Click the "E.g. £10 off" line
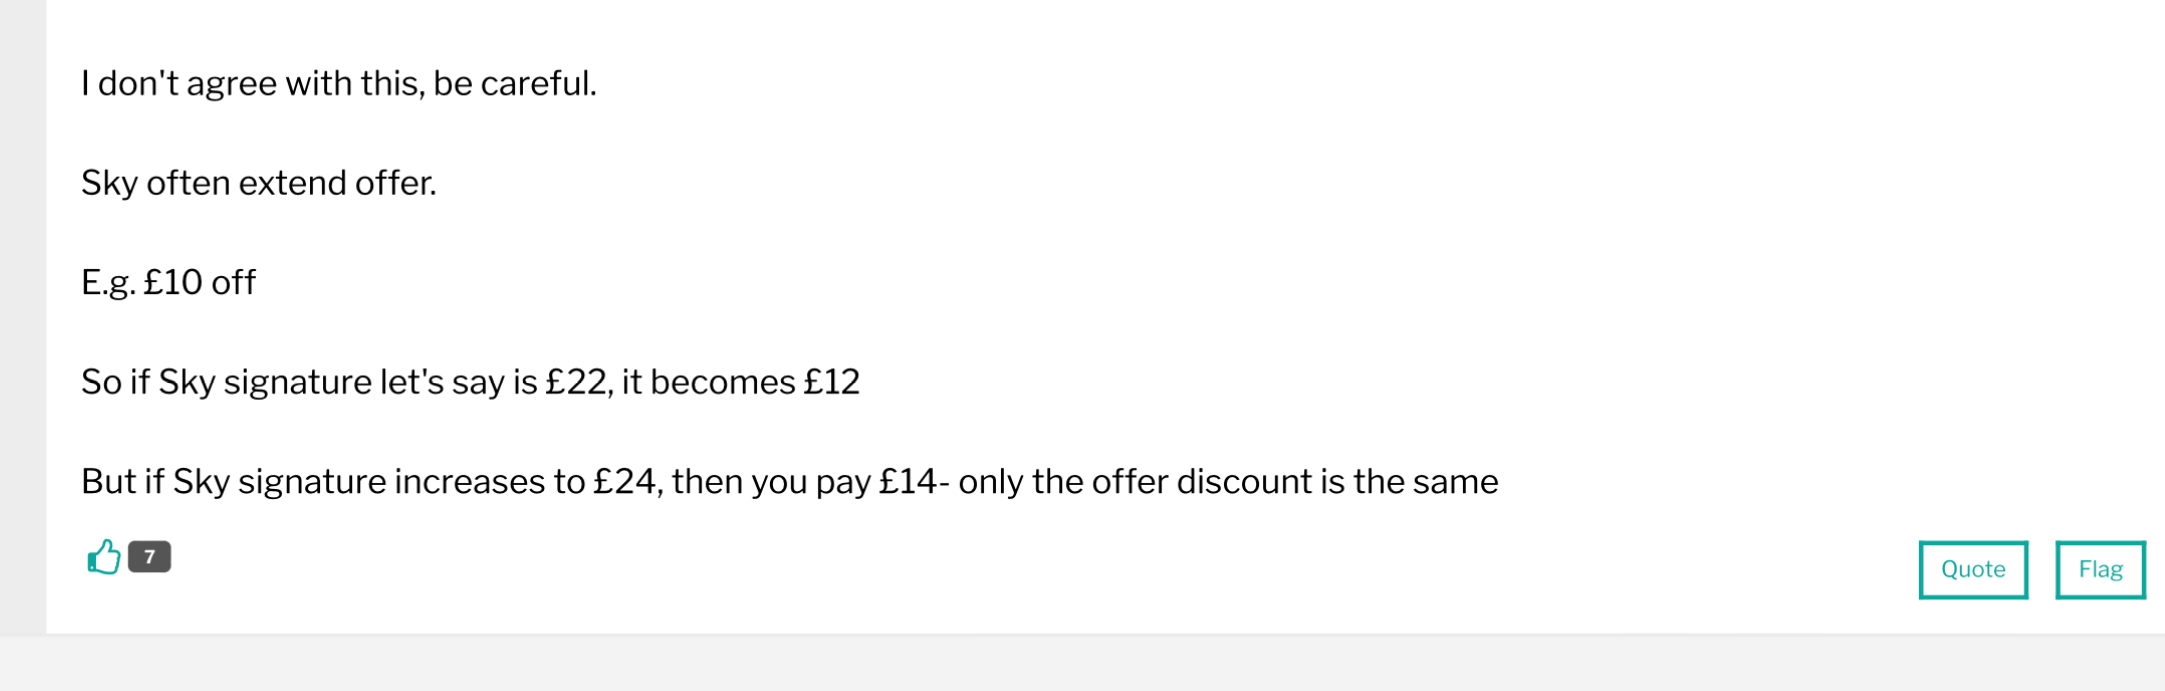 168,283
